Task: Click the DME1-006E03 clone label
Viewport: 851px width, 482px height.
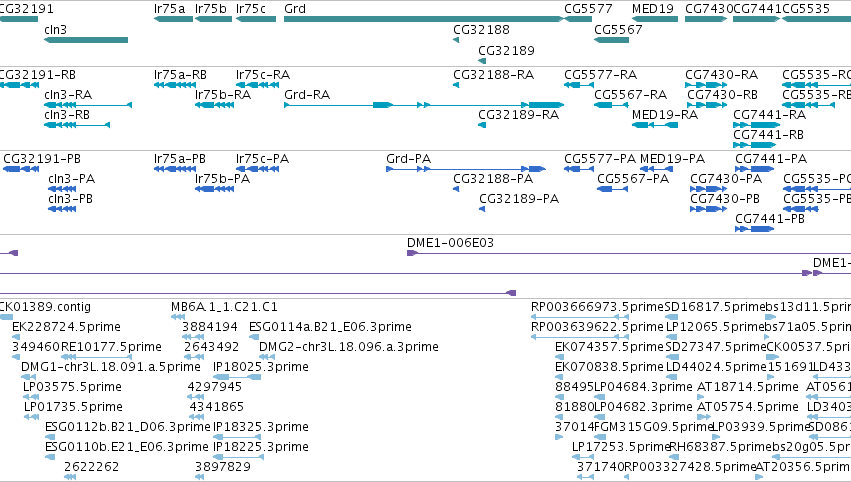Action: 450,243
